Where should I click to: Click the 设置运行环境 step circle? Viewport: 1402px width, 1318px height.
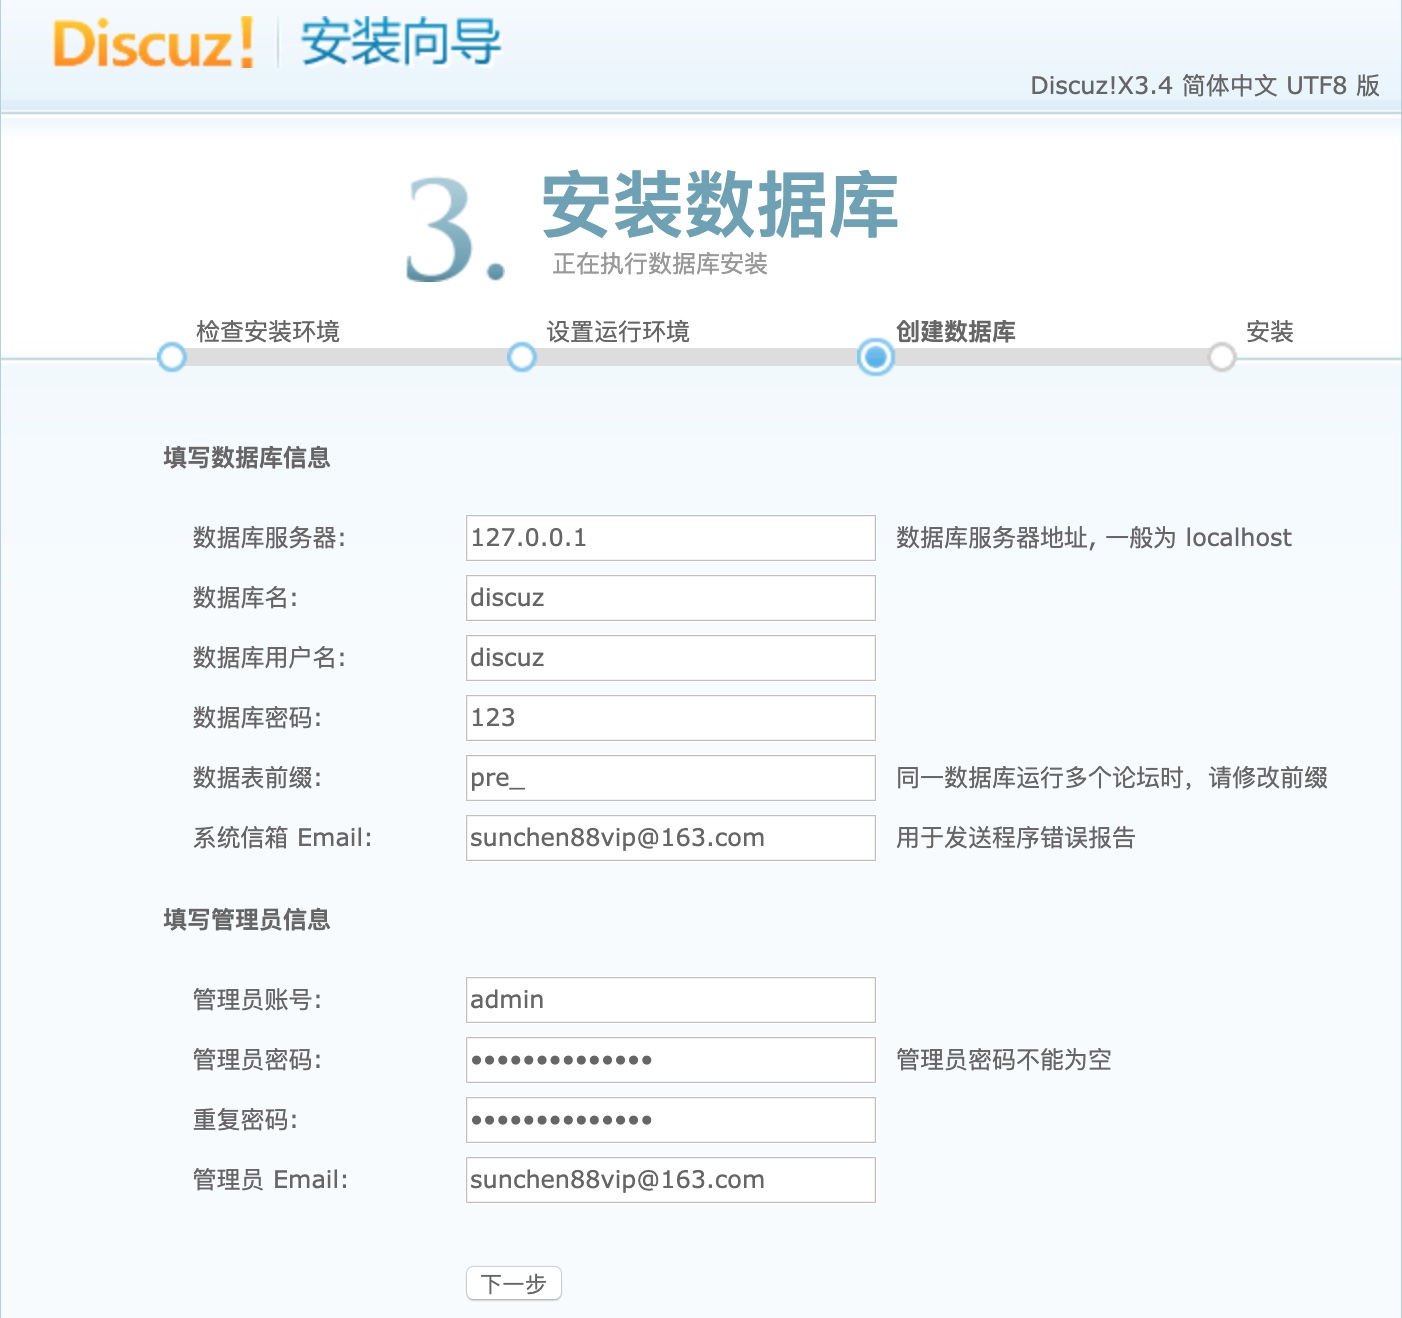(x=521, y=357)
